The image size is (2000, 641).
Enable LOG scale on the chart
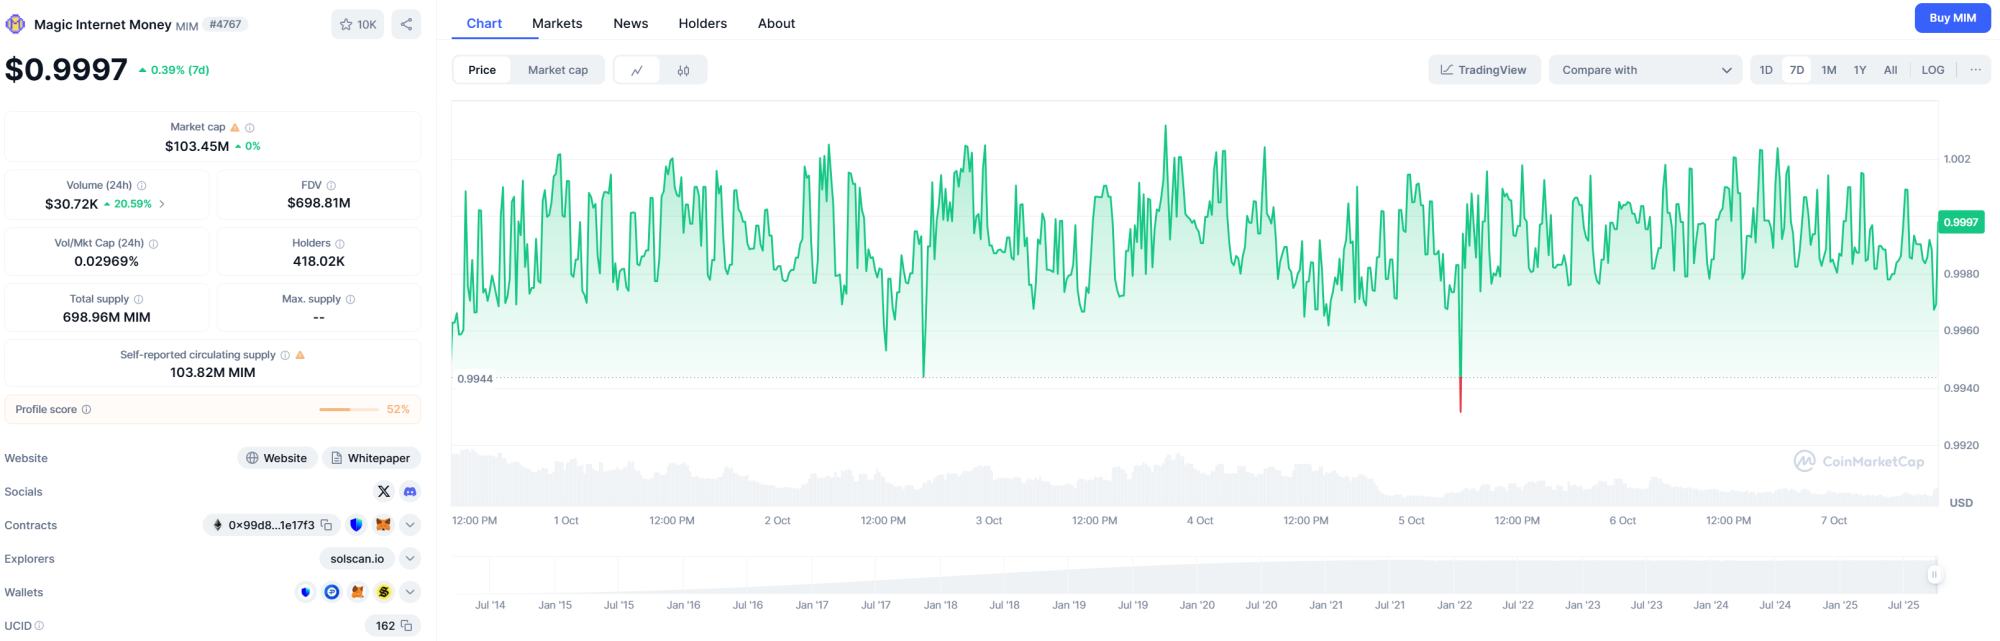[1932, 70]
